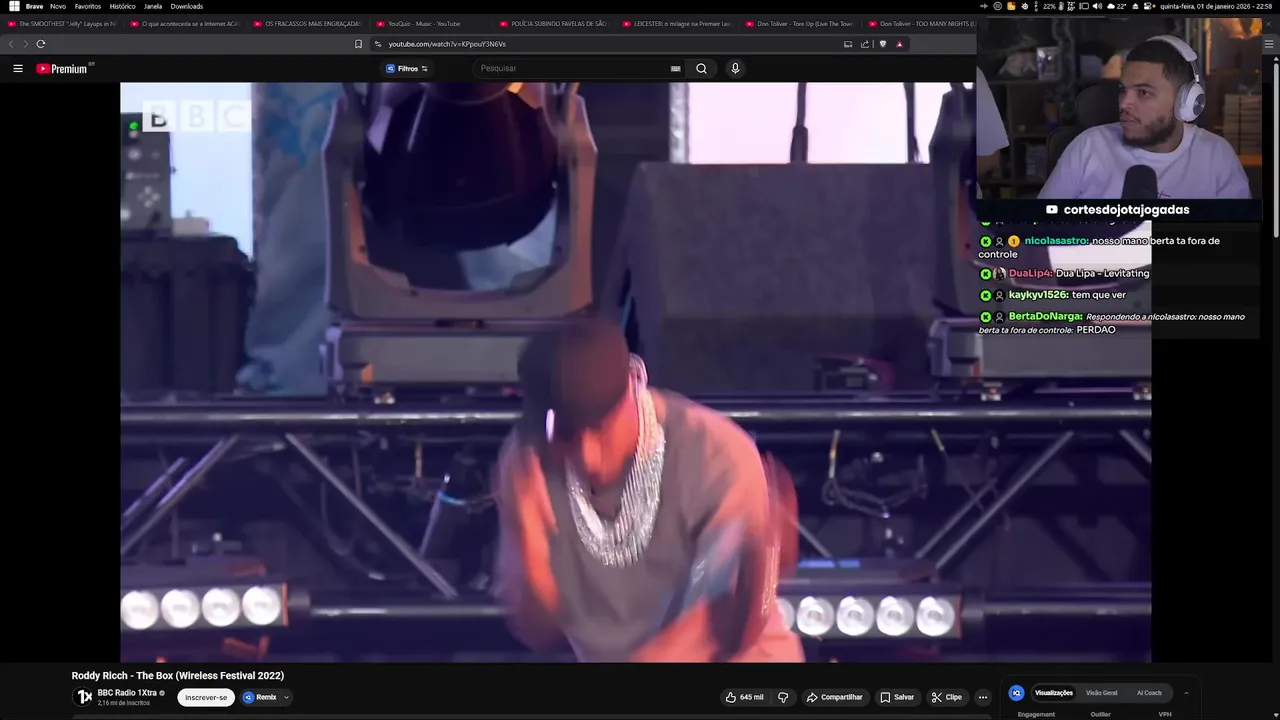
Task: Switch to the Don Toliver - TOO MANY NIGHTS tab
Action: 920,24
